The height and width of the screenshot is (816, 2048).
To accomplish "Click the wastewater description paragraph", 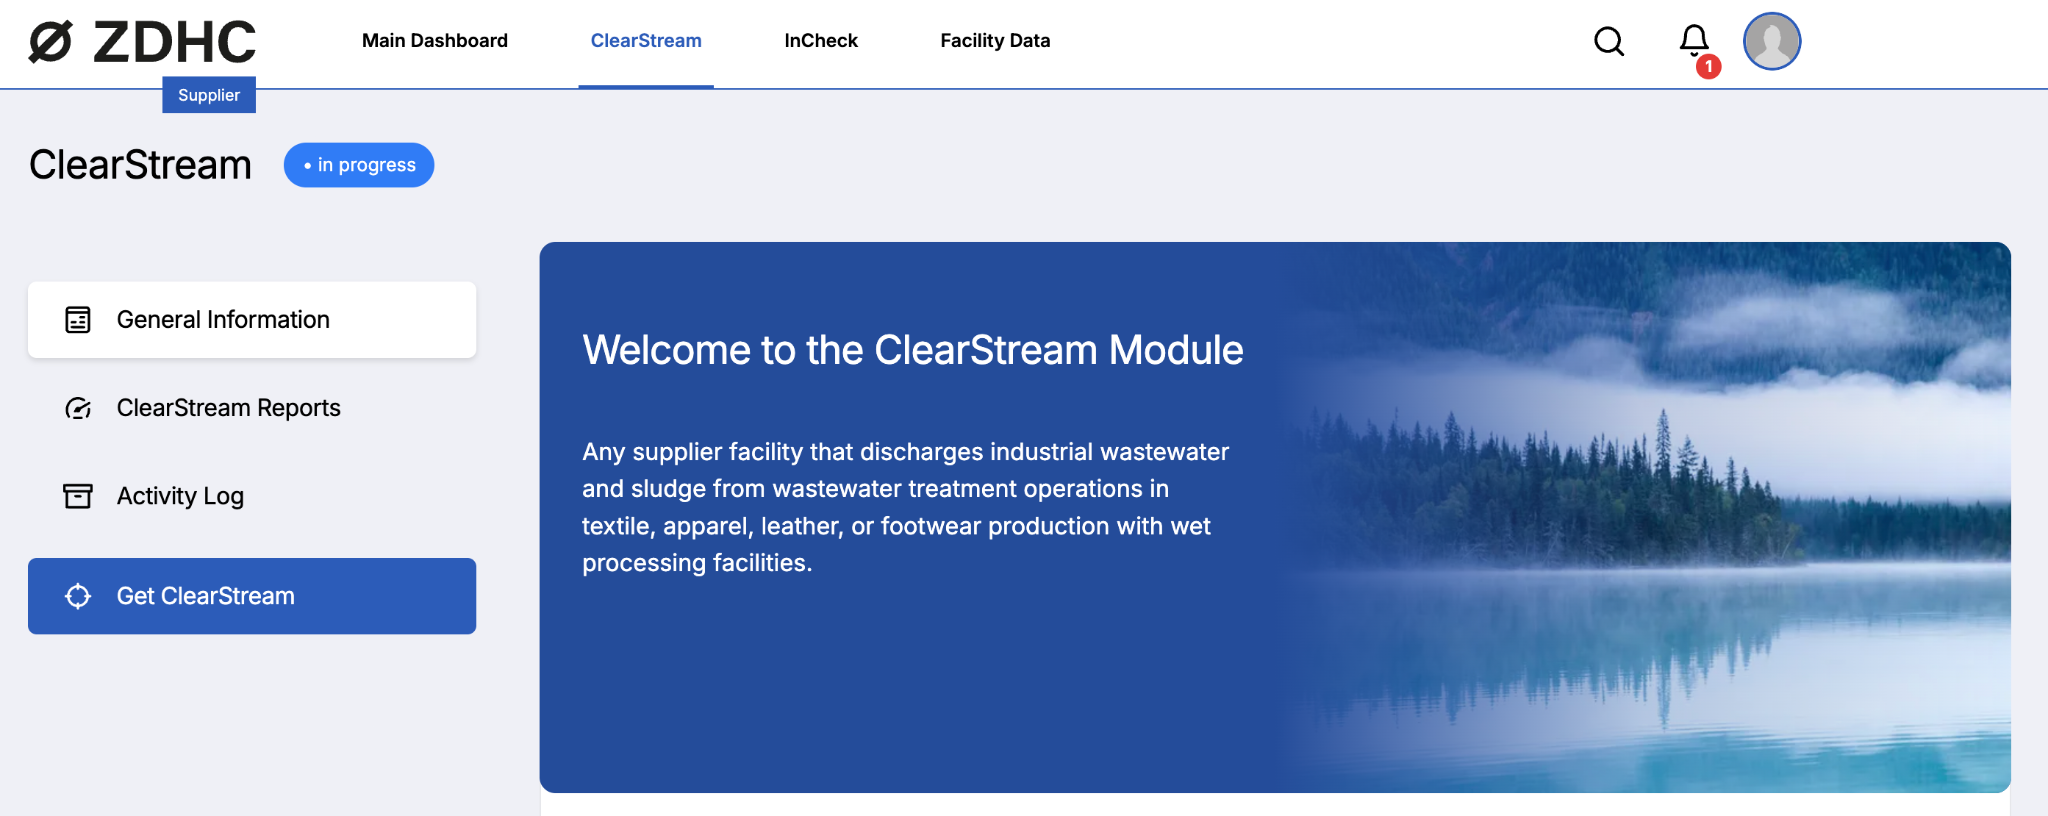I will click(906, 507).
